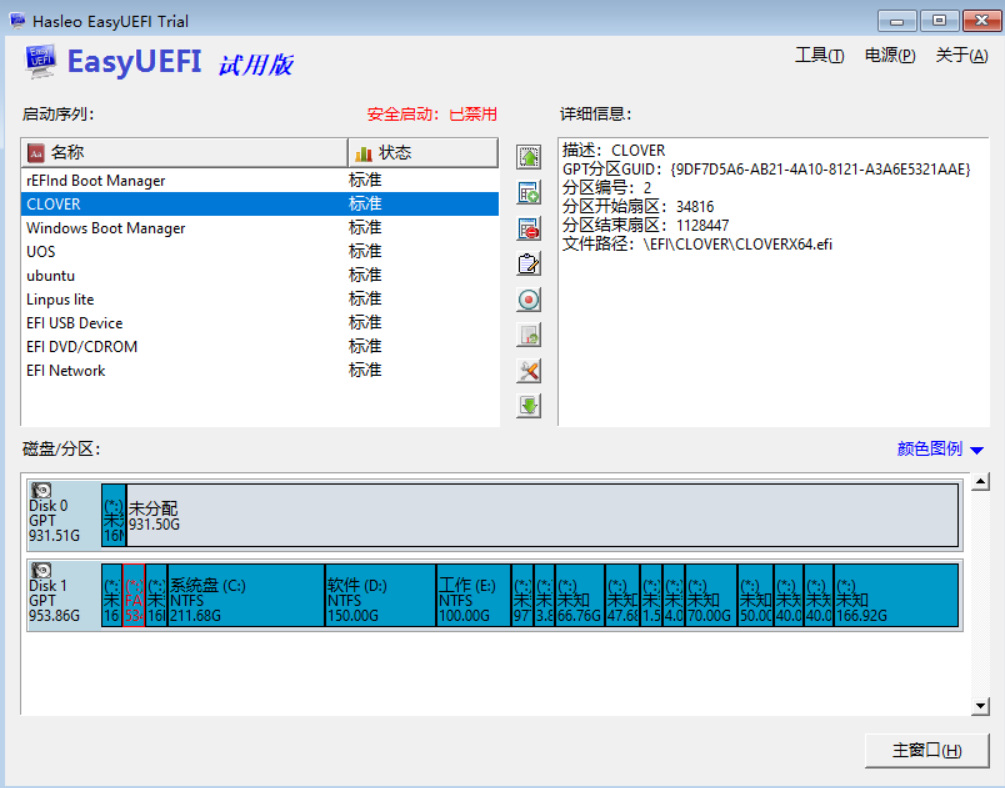Click the 分区开始扇区: 34816 line
Screen dimensions: 1005x788
click(x=638, y=206)
